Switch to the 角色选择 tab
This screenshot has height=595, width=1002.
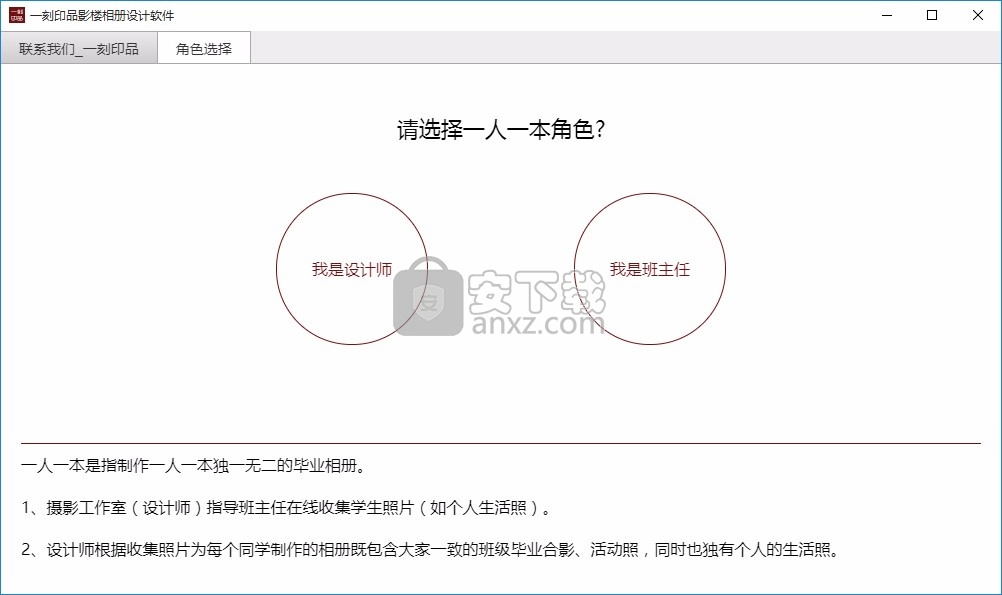coord(204,48)
